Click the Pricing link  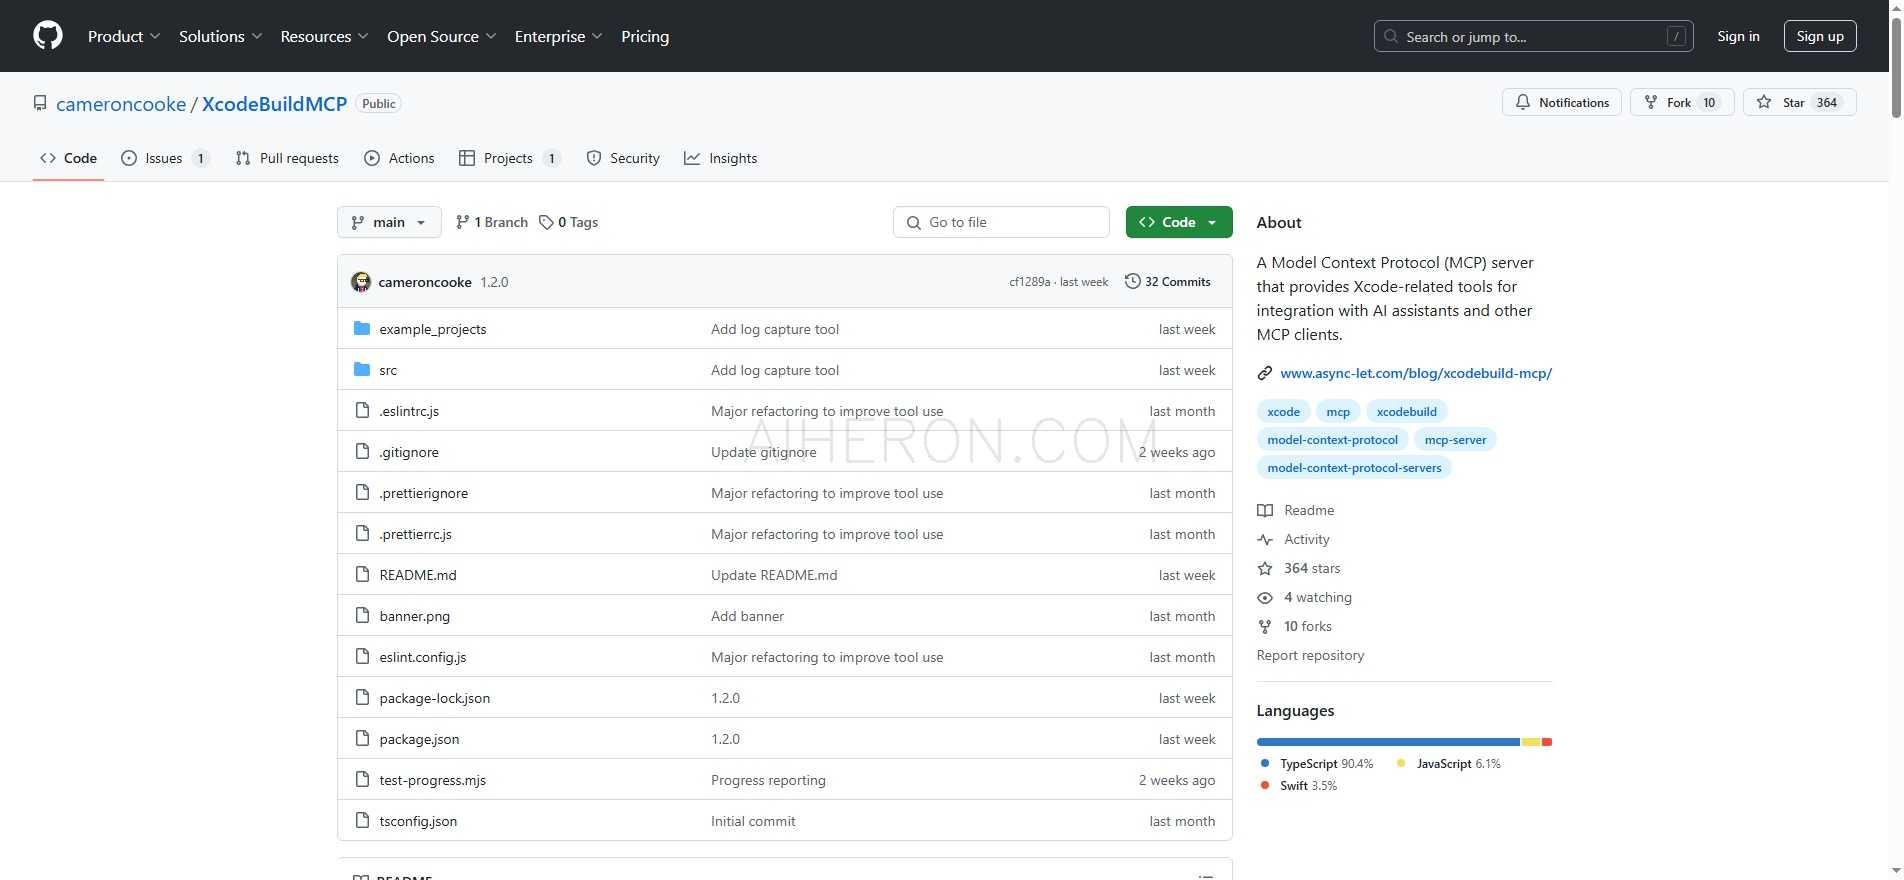(645, 36)
